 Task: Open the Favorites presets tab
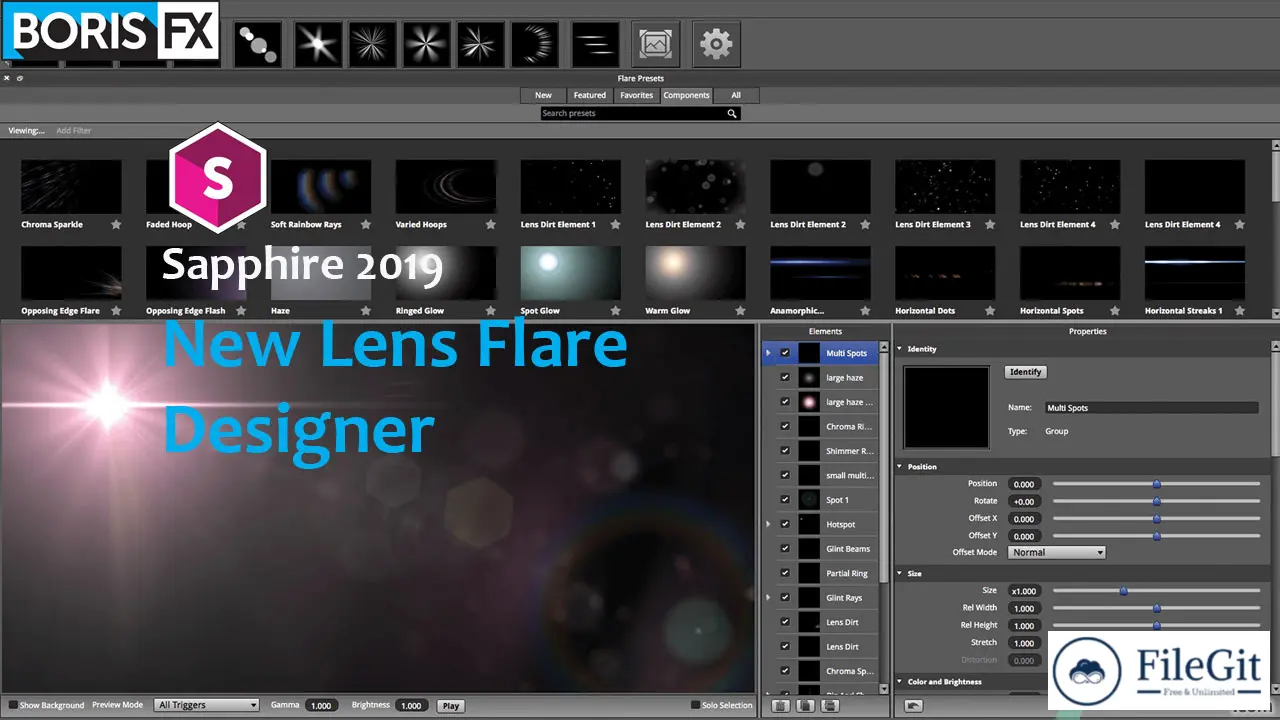click(636, 95)
